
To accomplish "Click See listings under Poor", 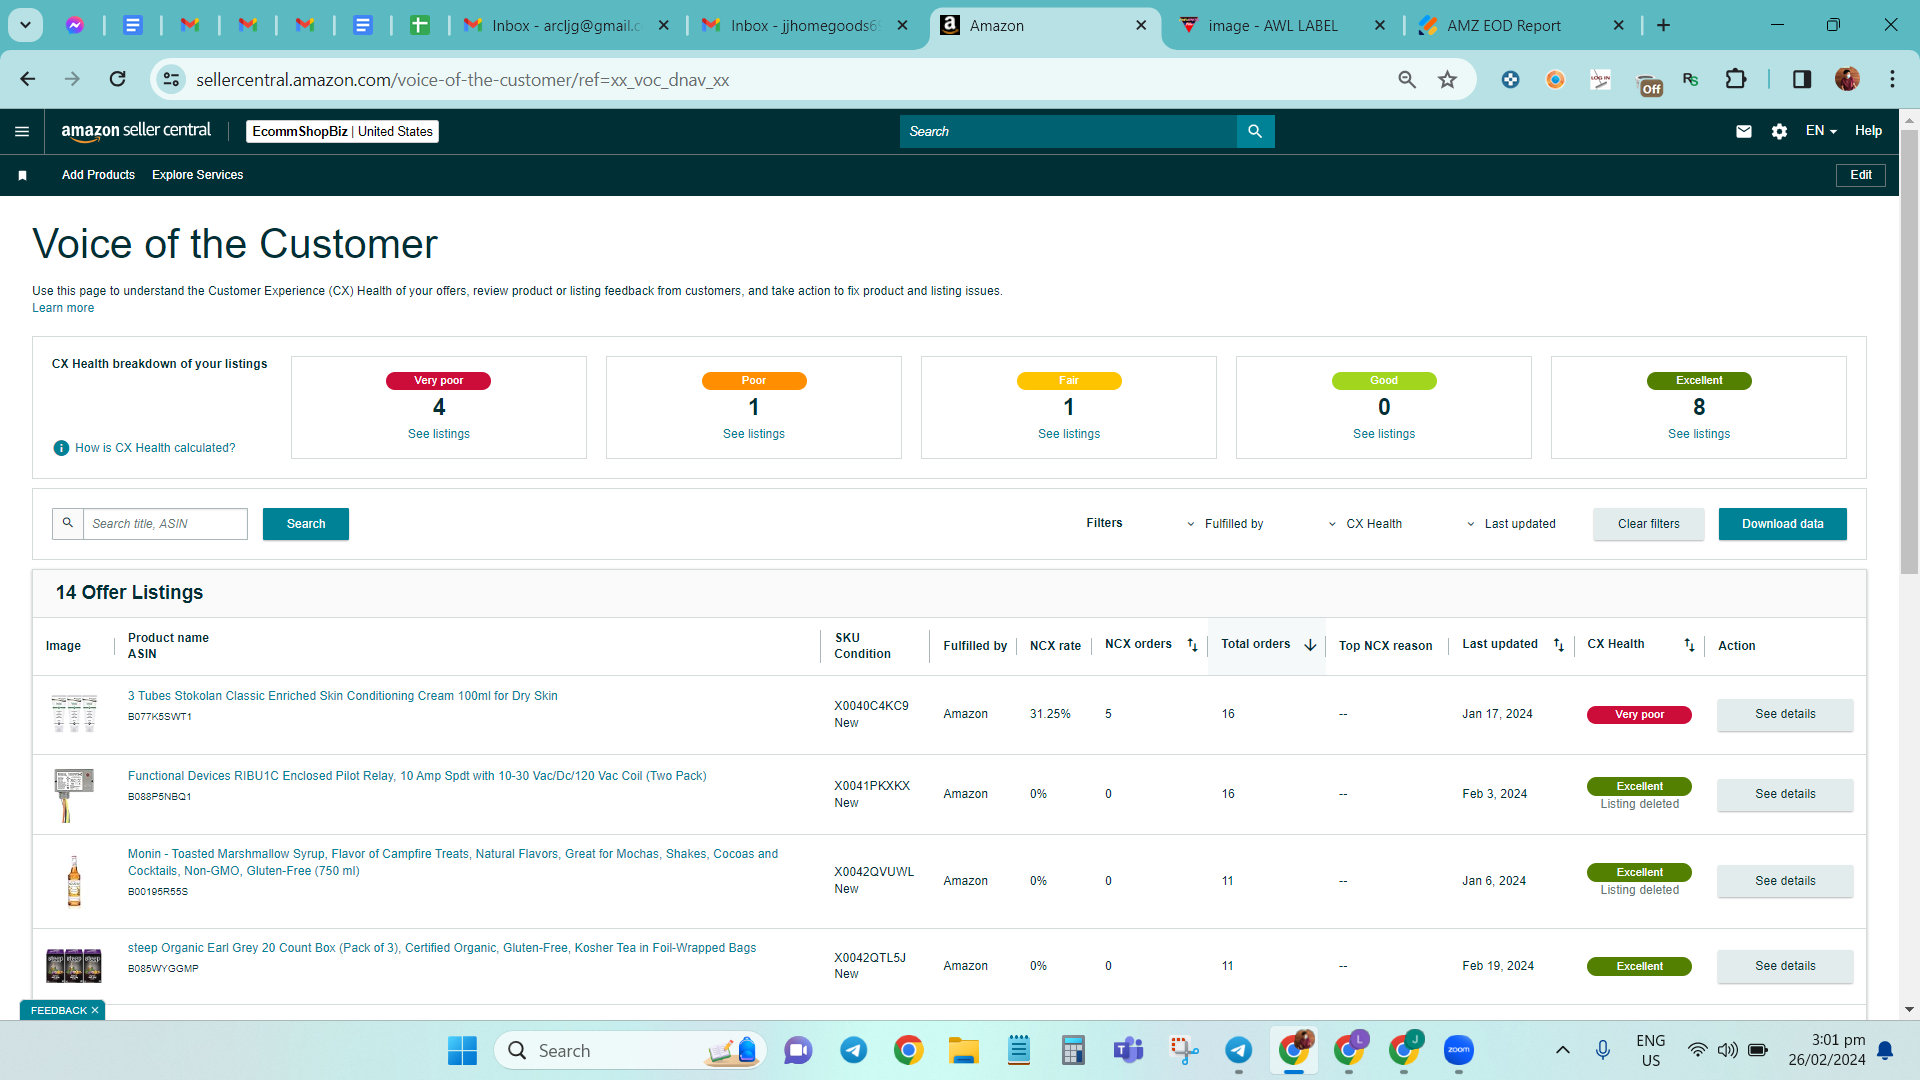I will pyautogui.click(x=754, y=434).
